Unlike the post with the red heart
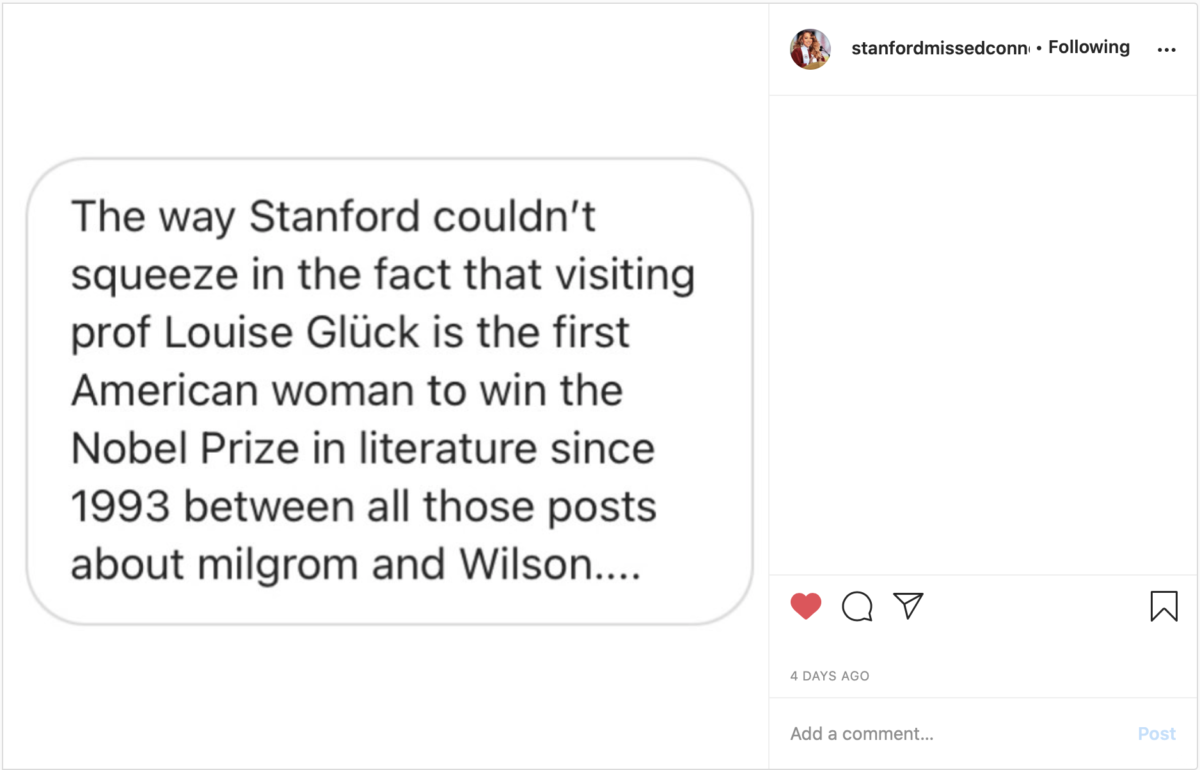The width and height of the screenshot is (1200, 770). coord(806,606)
